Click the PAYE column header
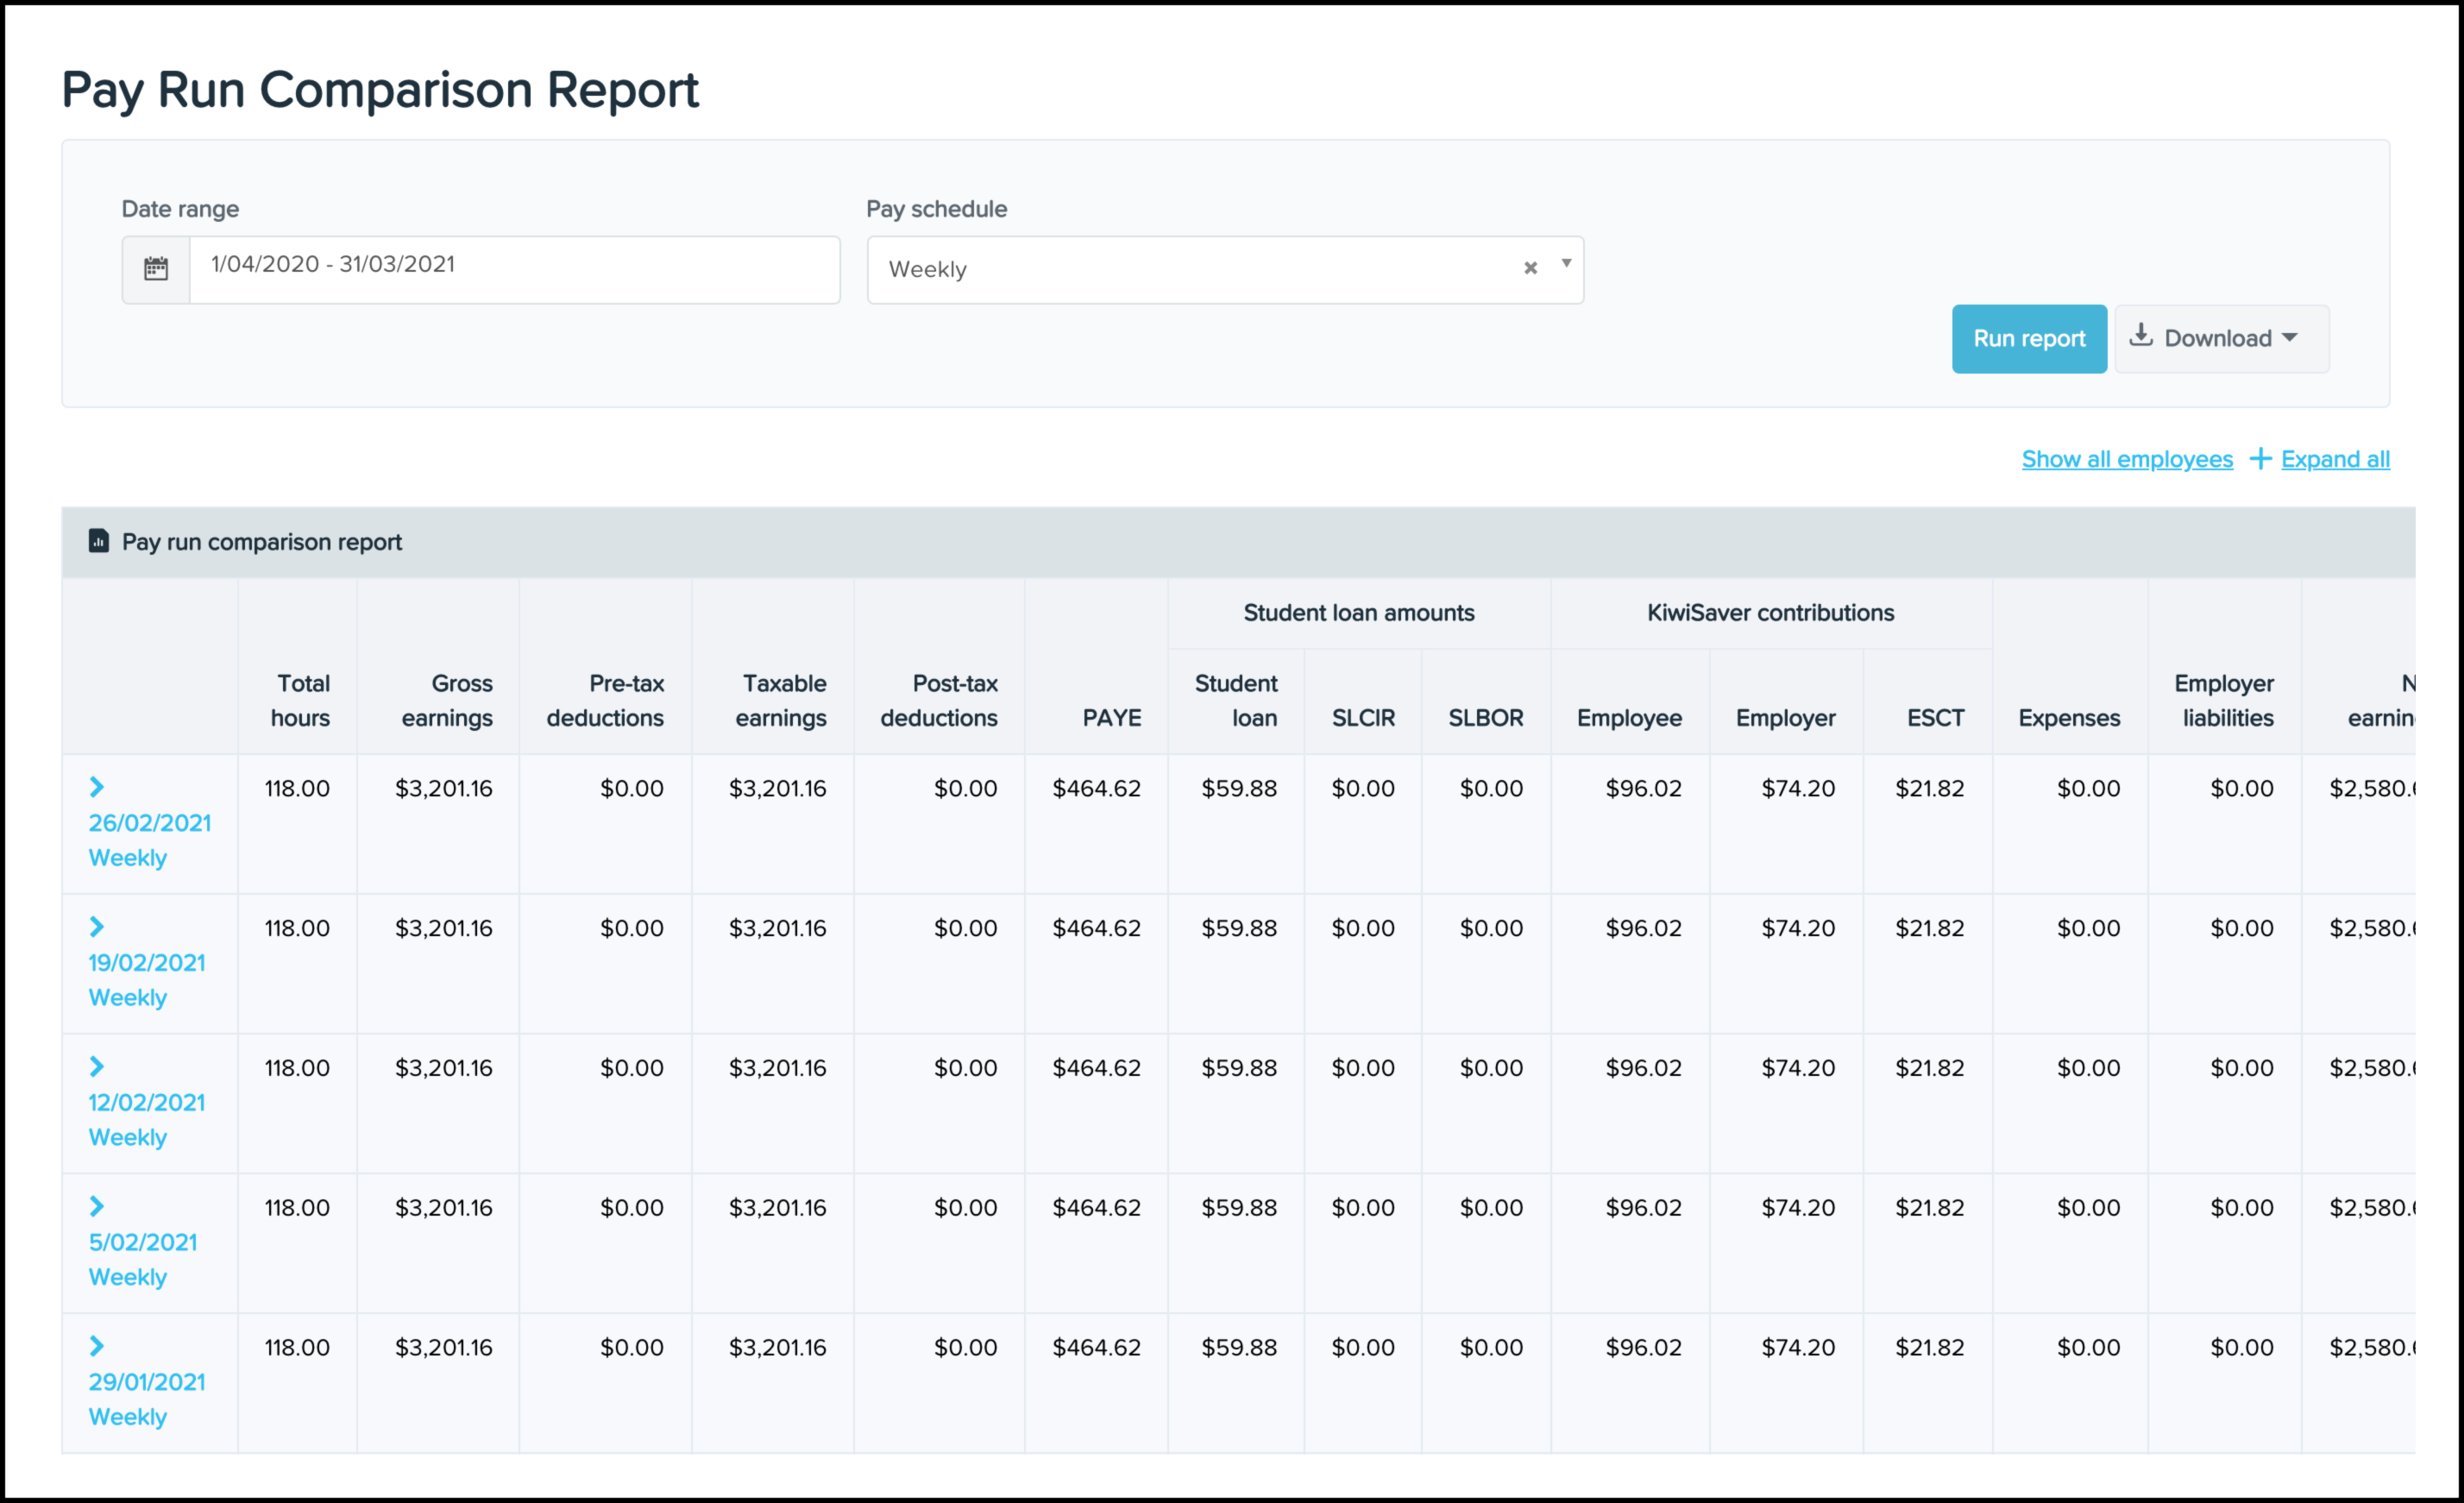This screenshot has width=2464, height=1503. [x=1111, y=718]
